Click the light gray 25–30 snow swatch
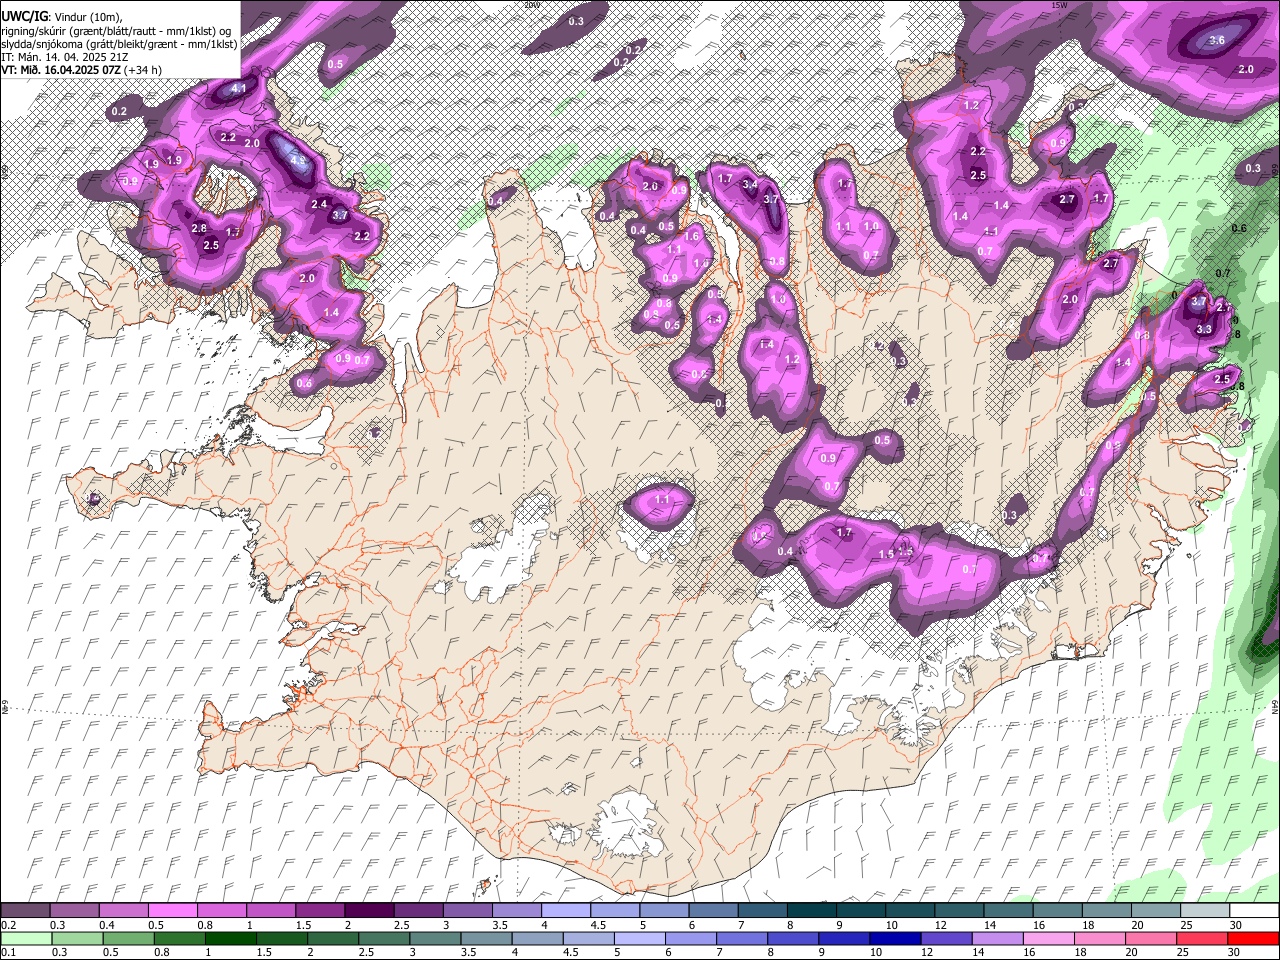Screen dimensions: 1280x960 click(1204, 911)
